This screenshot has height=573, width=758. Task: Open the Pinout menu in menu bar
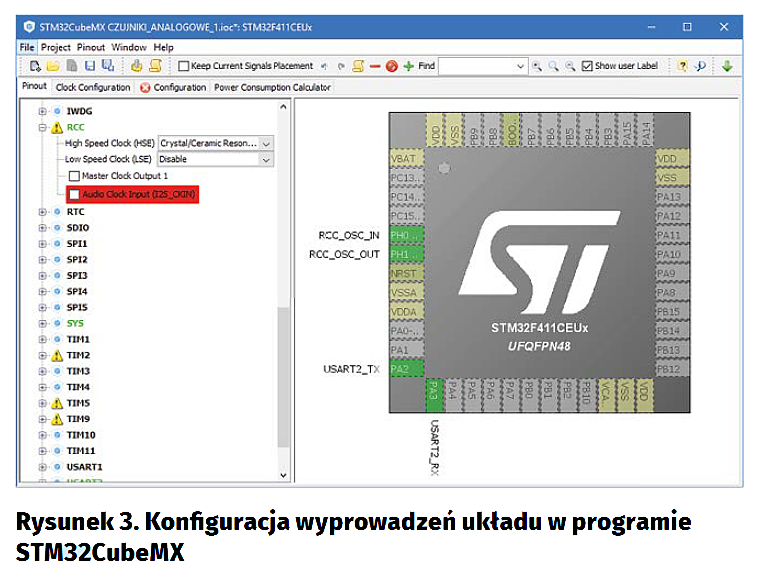tap(91, 47)
